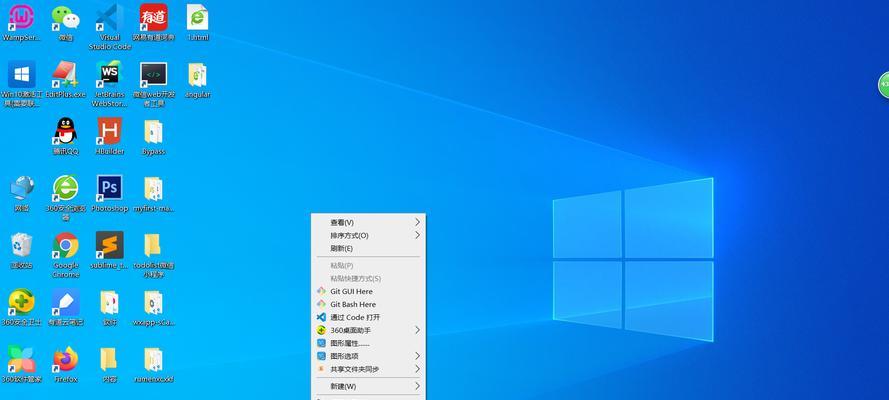The height and width of the screenshot is (400, 889).
Task: Select the Visual Studio Code shortcut
Action: [x=109, y=27]
